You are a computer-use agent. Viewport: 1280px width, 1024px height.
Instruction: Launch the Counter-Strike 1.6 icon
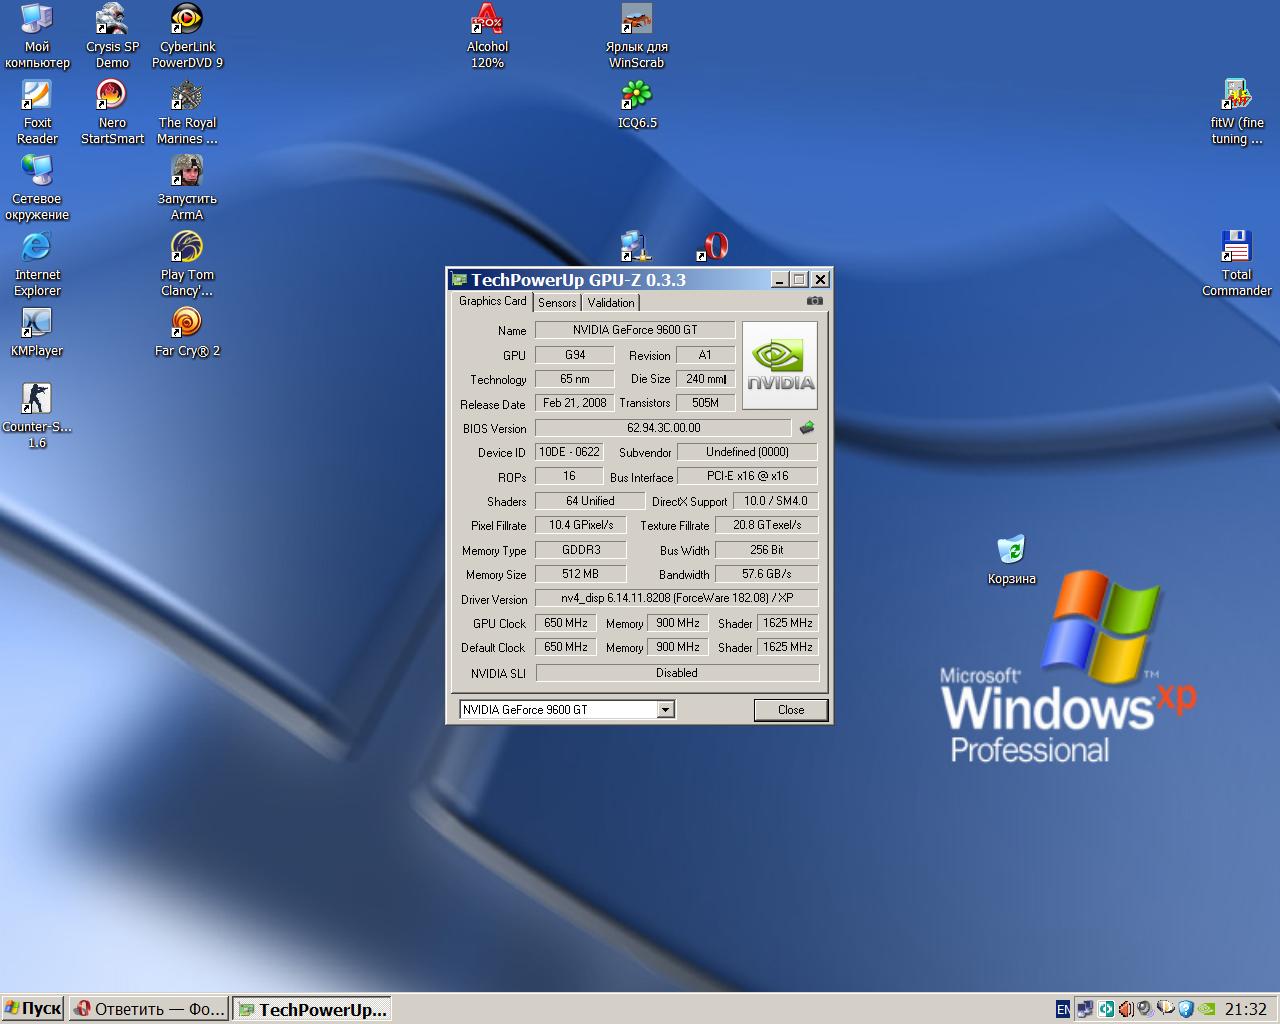[x=37, y=416]
